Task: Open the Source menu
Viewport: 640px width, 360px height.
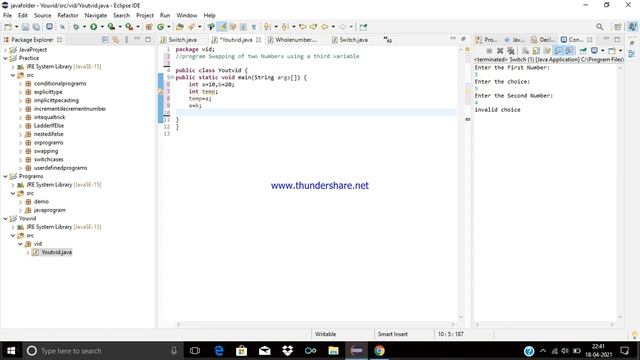Action: tap(42, 16)
